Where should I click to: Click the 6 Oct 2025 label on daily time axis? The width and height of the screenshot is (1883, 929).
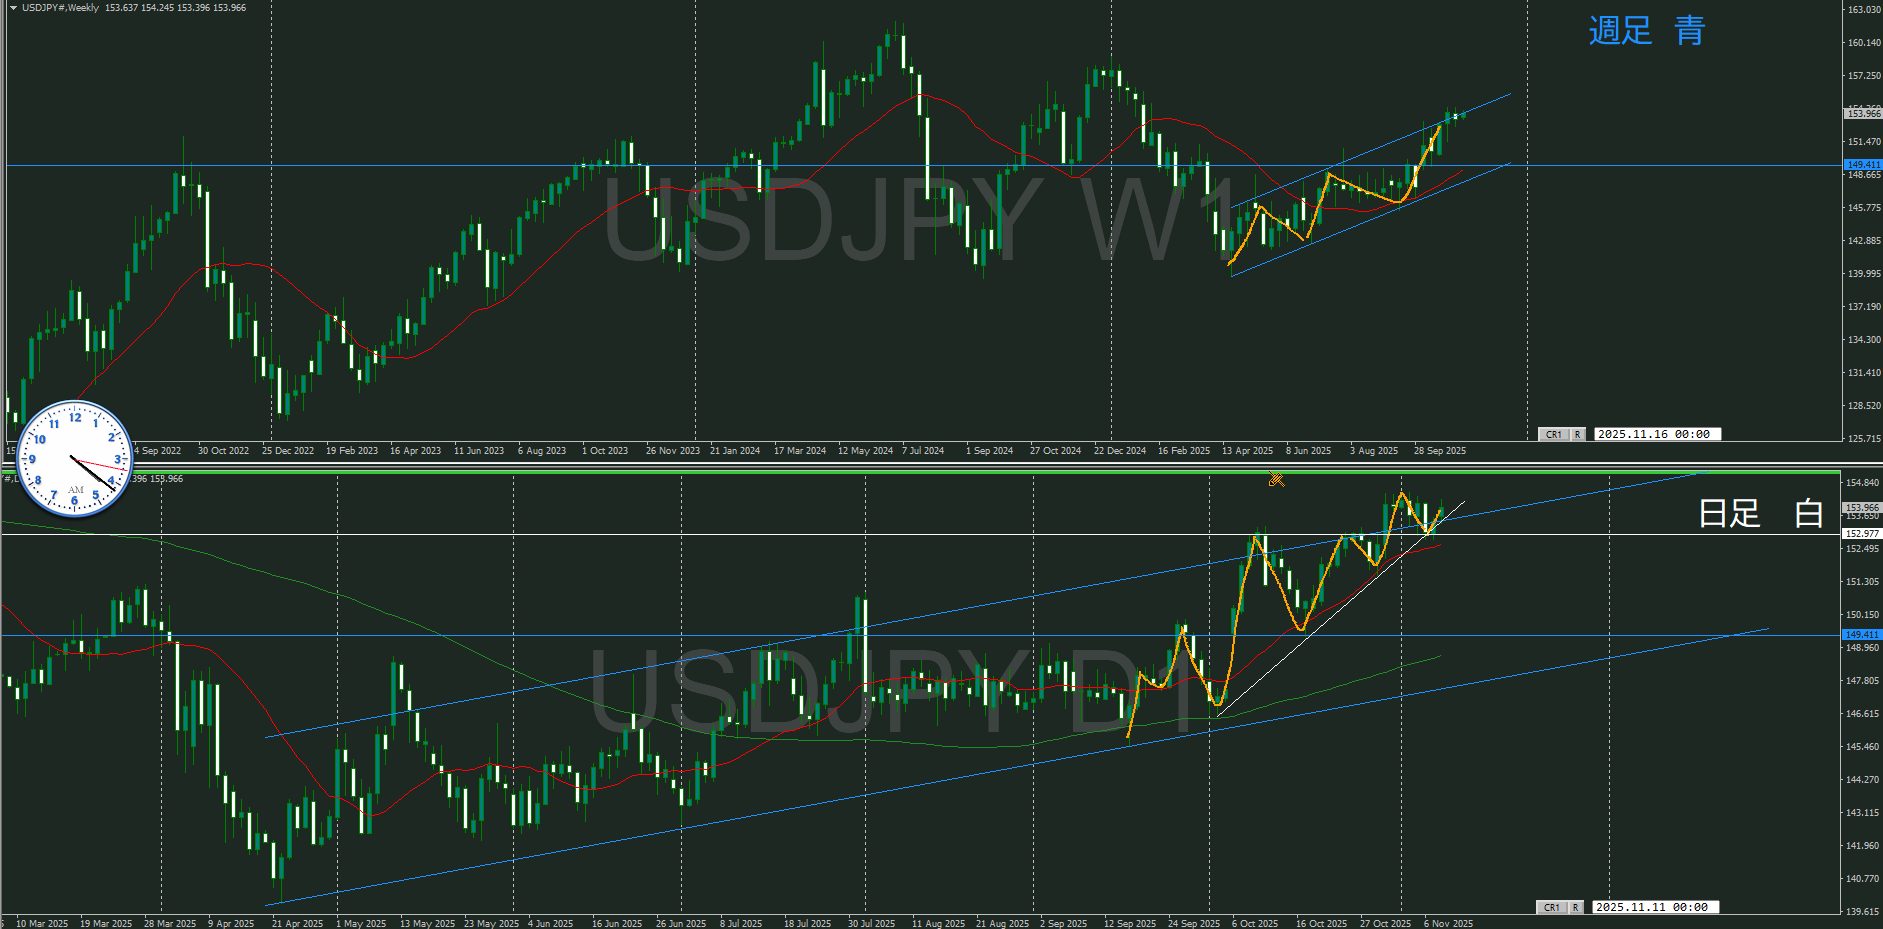(x=1255, y=923)
